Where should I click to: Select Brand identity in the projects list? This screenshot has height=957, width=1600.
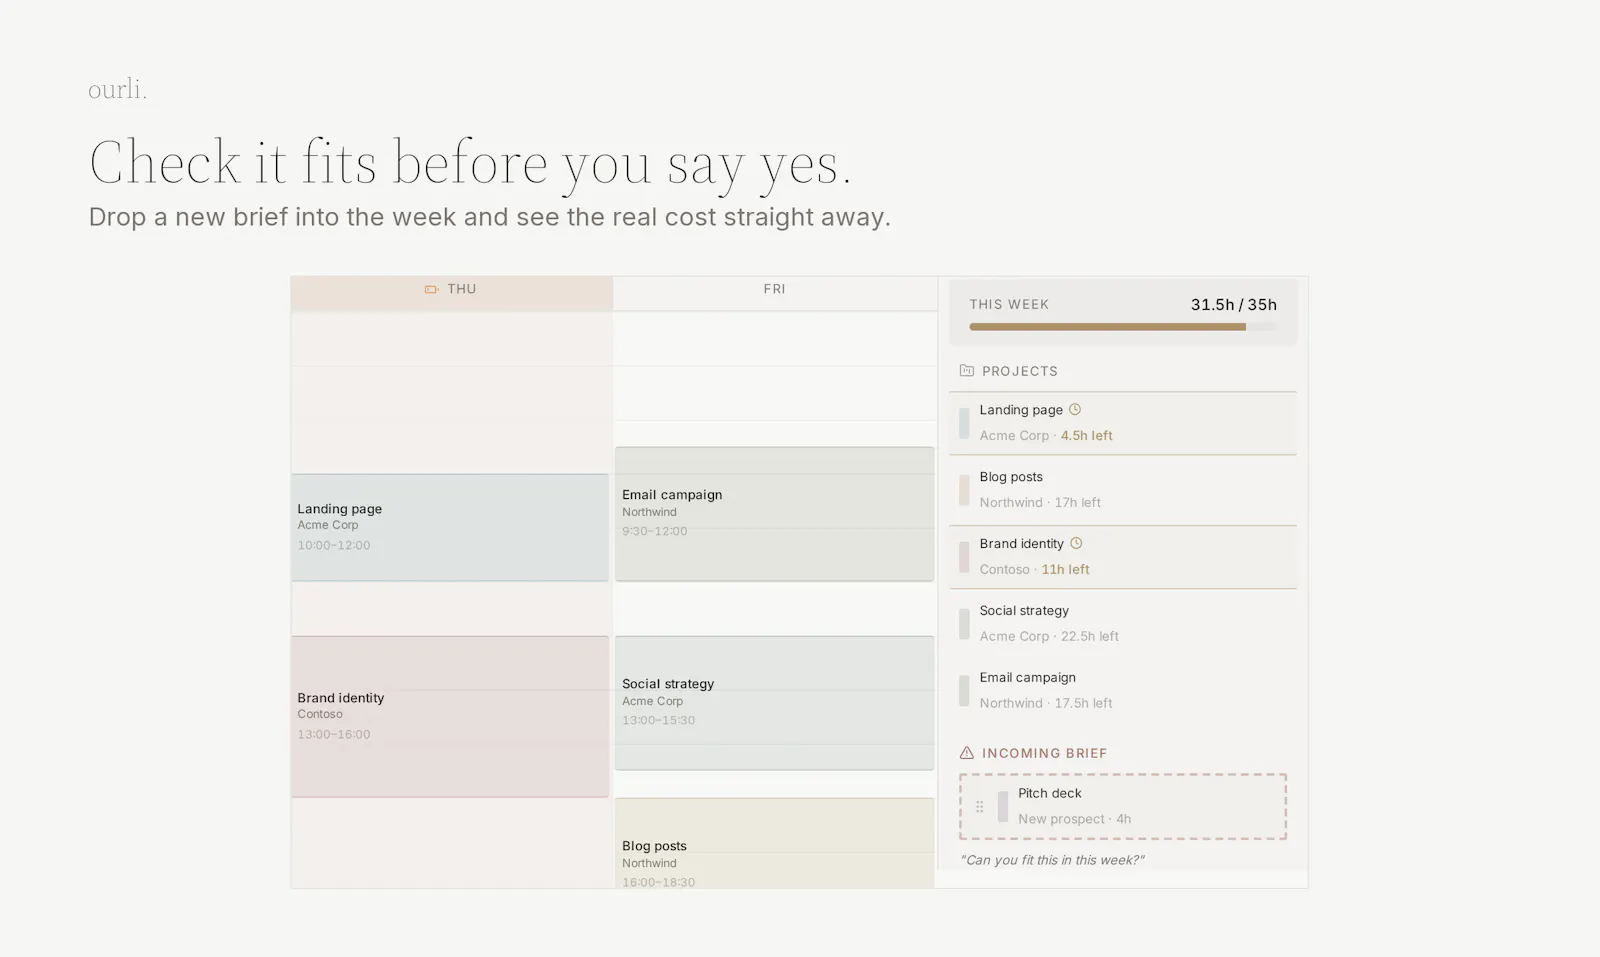pos(1123,557)
